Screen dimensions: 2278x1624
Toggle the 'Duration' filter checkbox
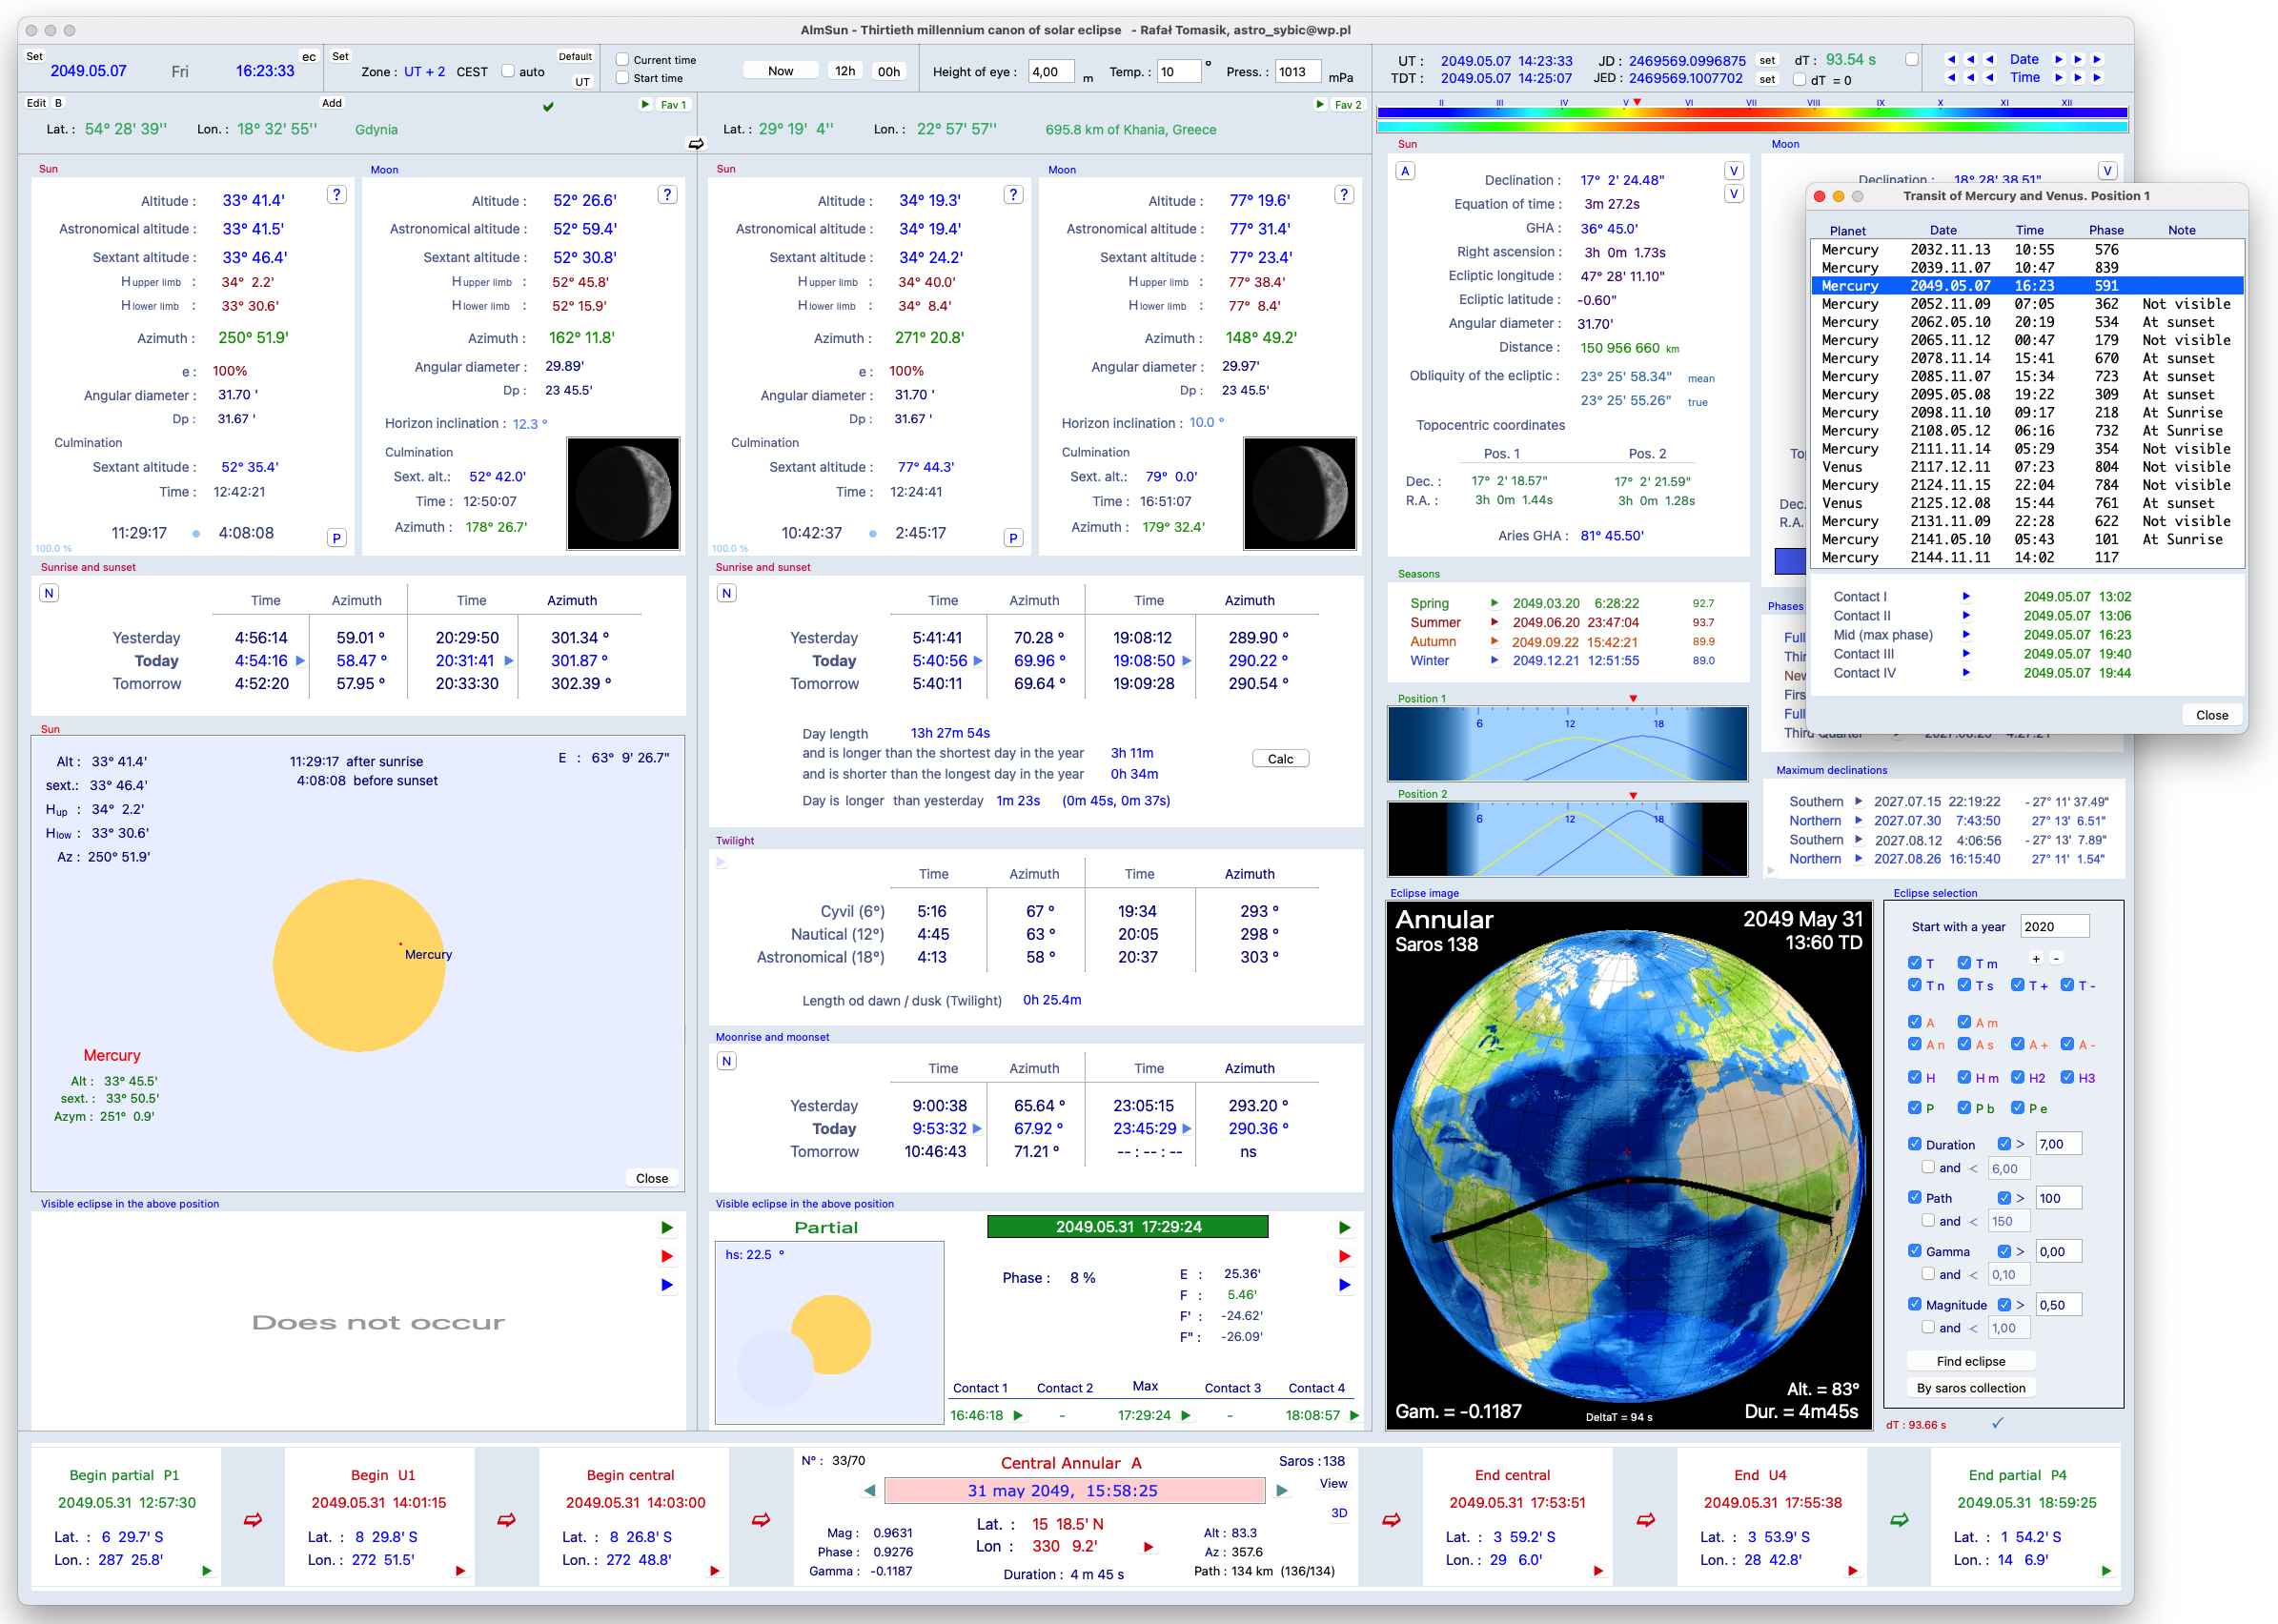[x=1914, y=1144]
